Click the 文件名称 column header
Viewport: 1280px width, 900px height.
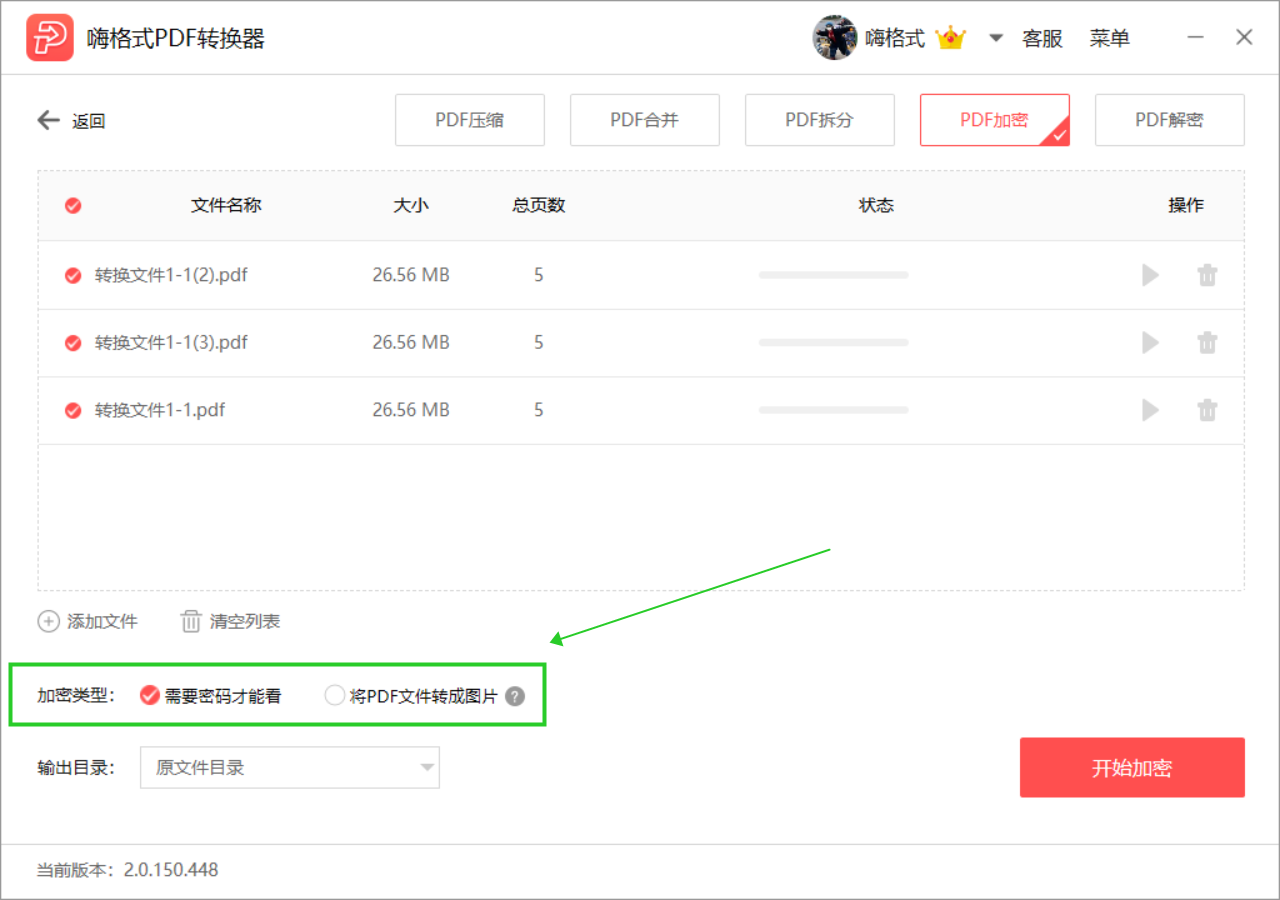pyautogui.click(x=226, y=205)
